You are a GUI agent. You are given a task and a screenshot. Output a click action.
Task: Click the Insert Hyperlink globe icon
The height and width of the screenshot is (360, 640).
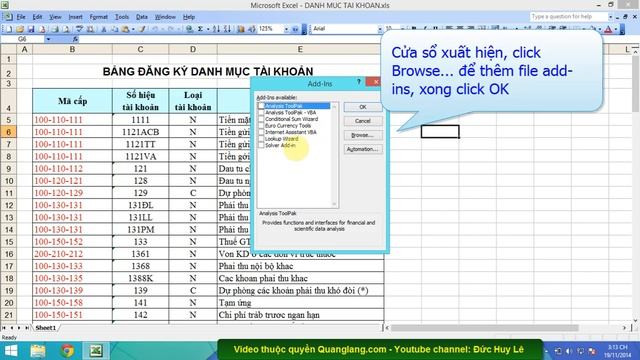point(189,29)
